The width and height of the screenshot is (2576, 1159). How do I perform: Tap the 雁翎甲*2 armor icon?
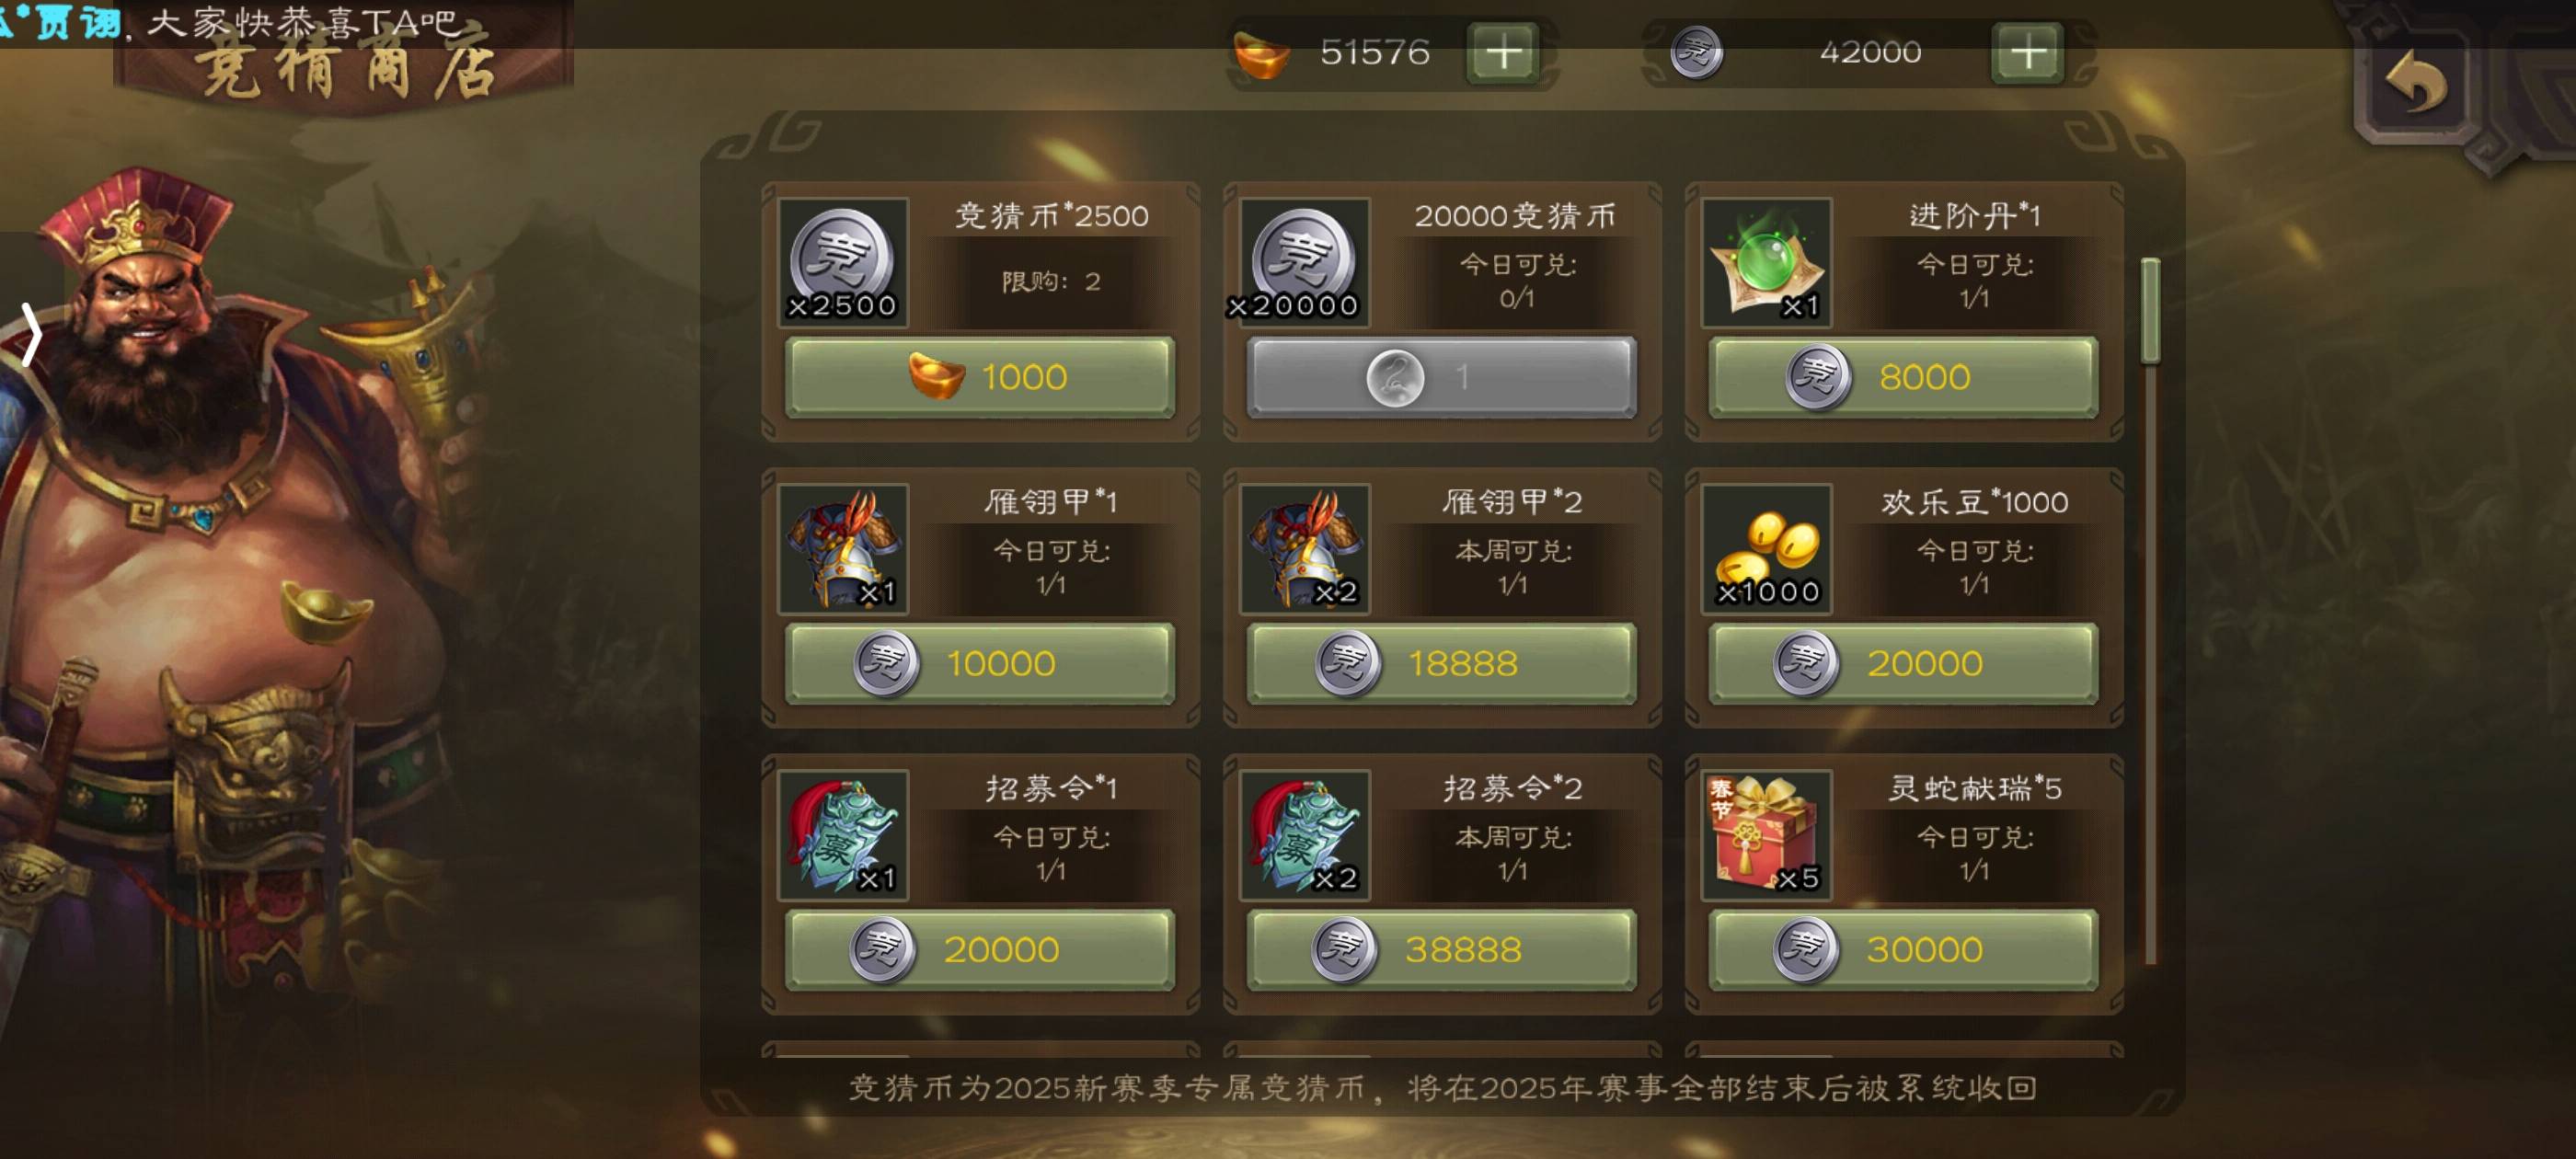click(x=1305, y=548)
